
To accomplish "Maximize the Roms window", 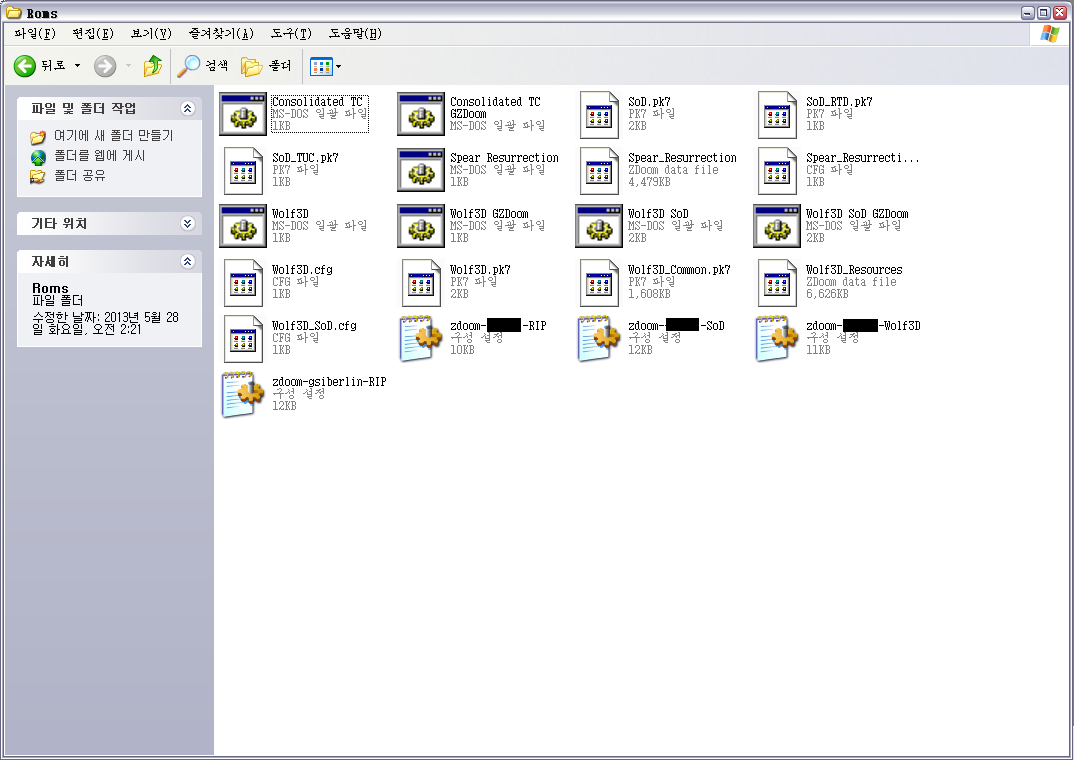I will pyautogui.click(x=1043, y=12).
